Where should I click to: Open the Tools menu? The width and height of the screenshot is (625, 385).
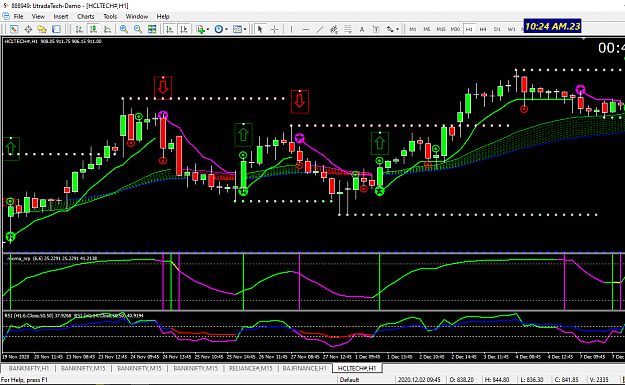pos(110,16)
